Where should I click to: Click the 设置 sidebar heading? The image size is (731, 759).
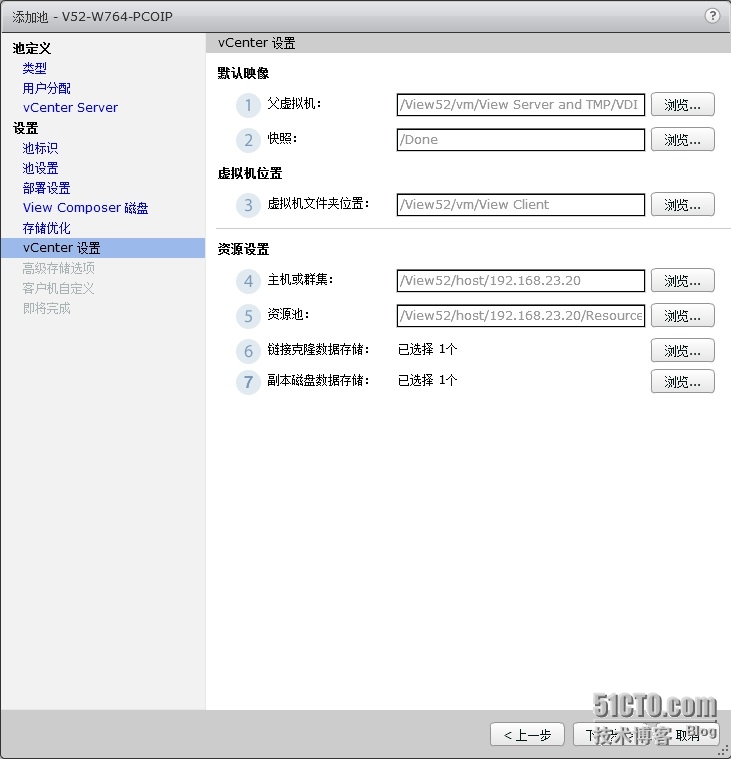(25, 128)
